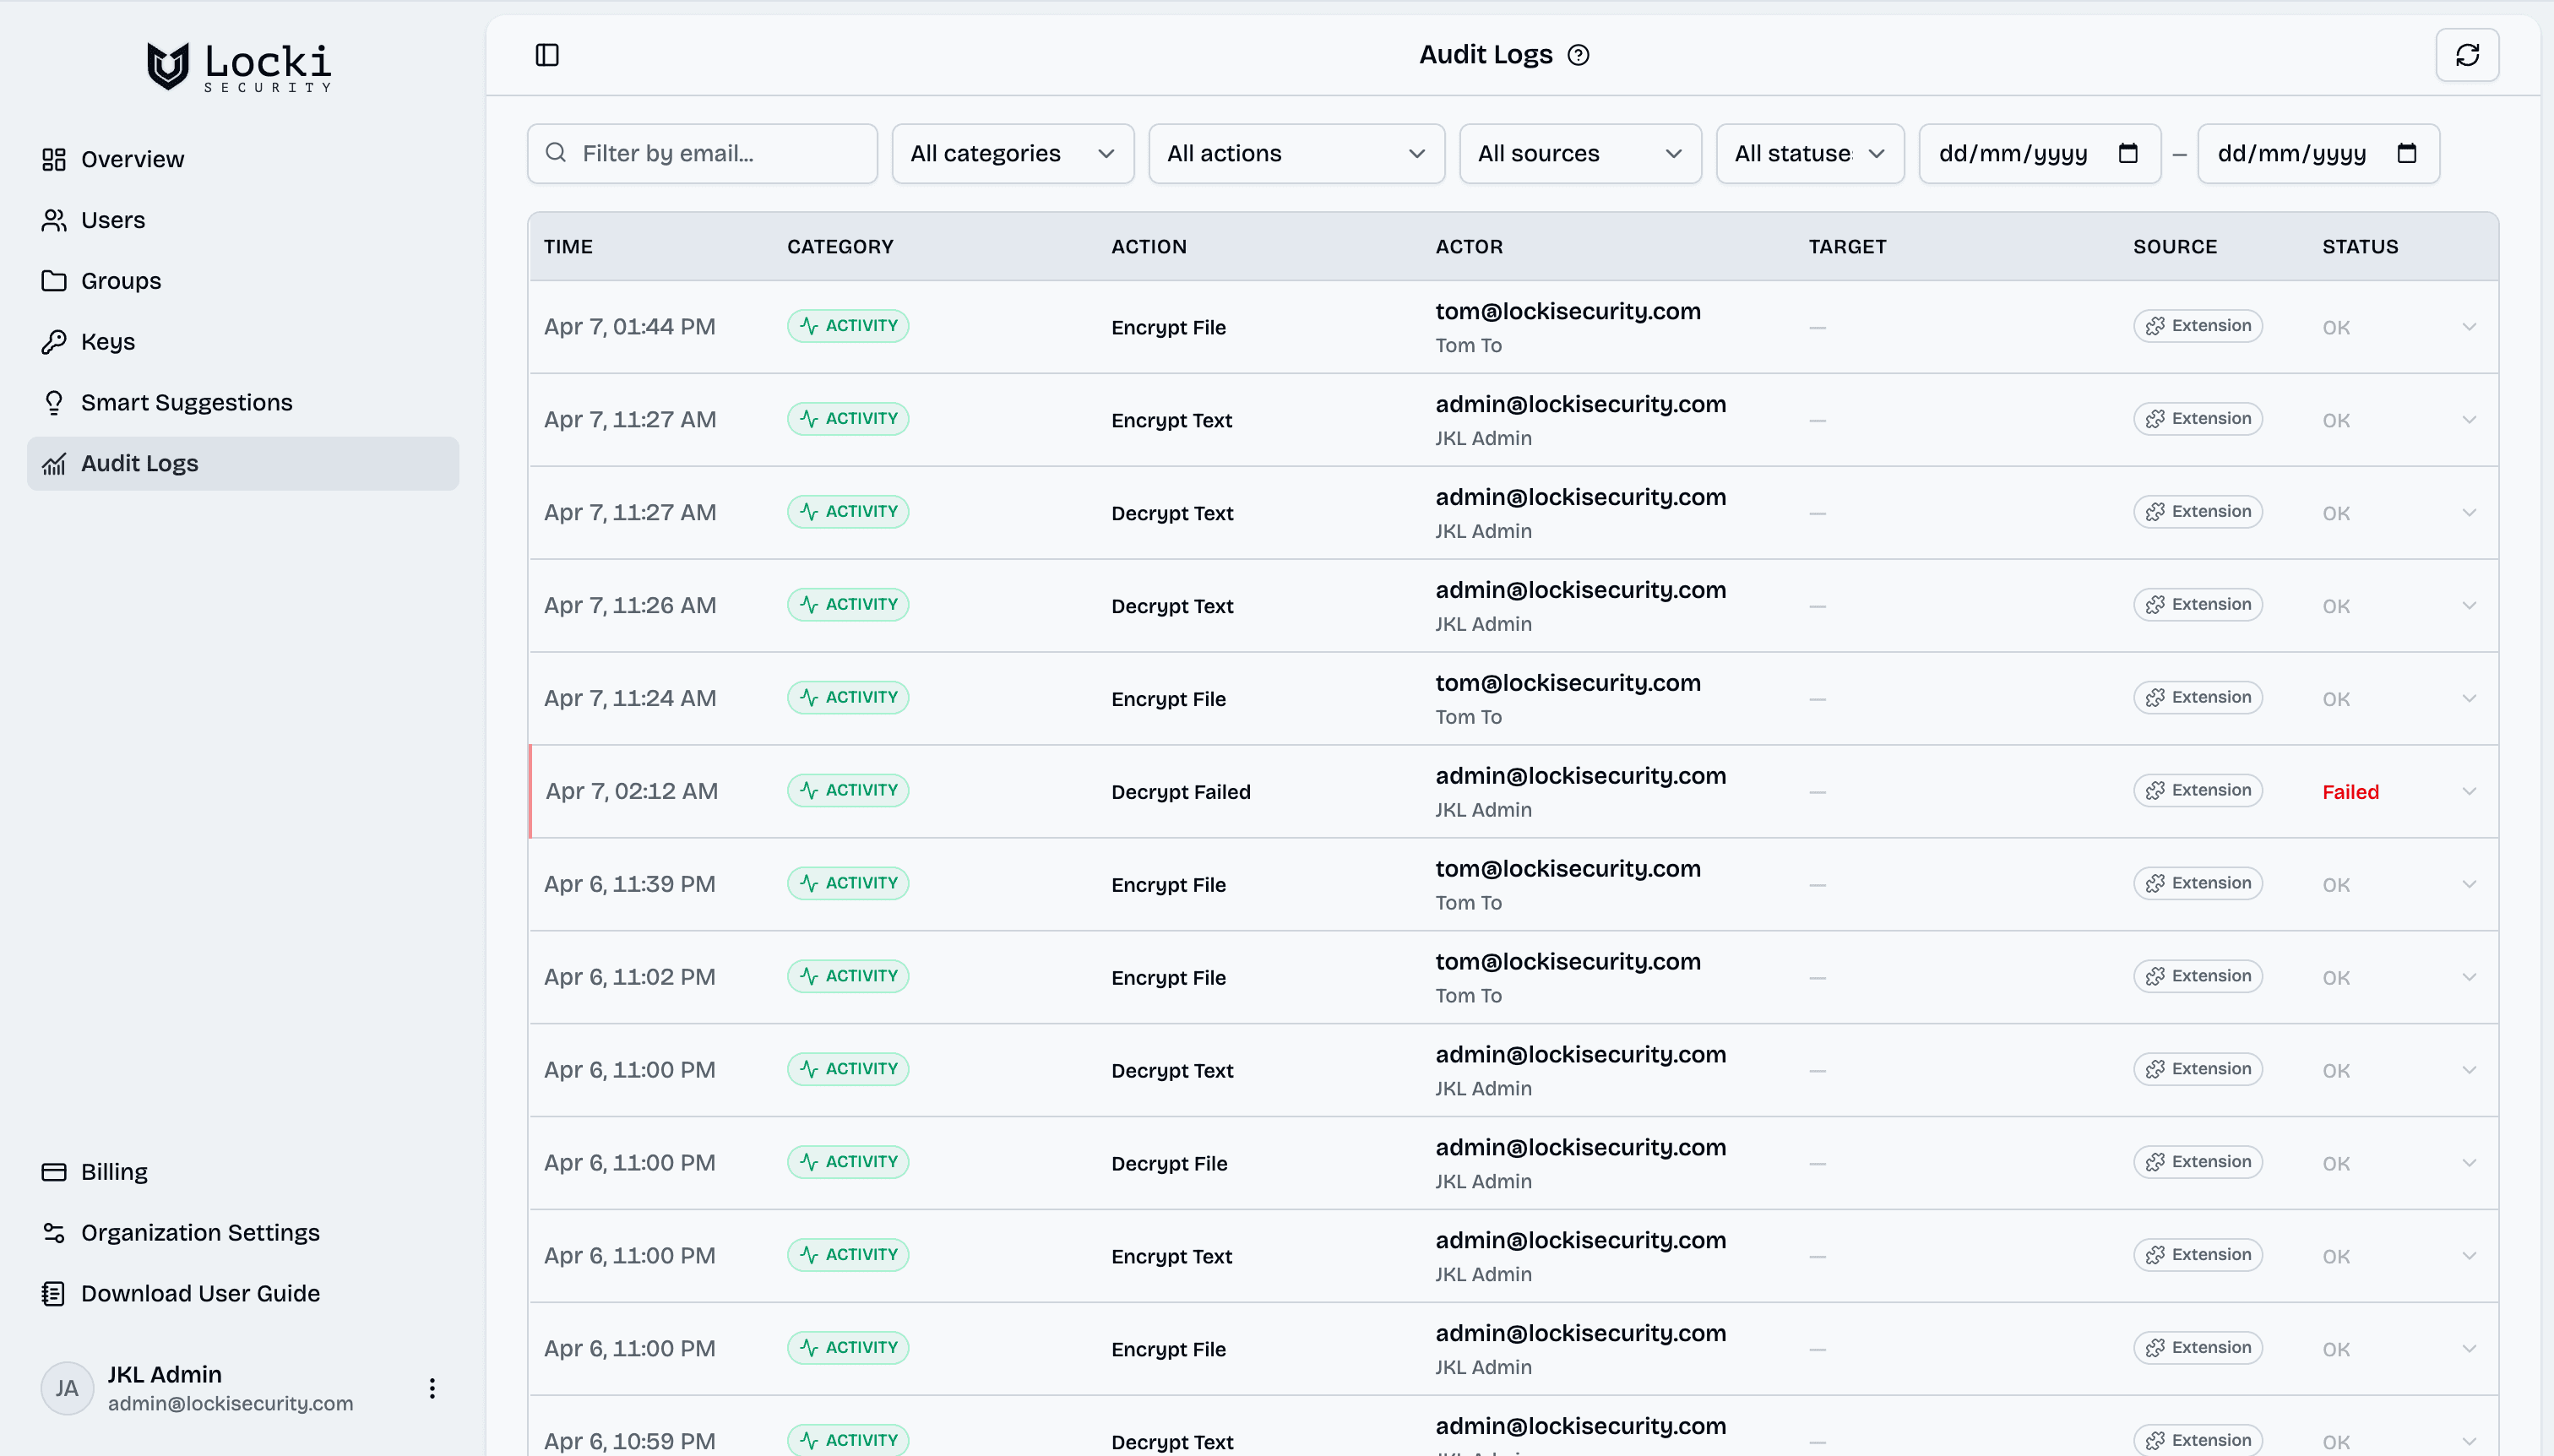Screen dimensions: 2554x1456
Task: Click Decrypt File action text
Action: (x=1169, y=1164)
